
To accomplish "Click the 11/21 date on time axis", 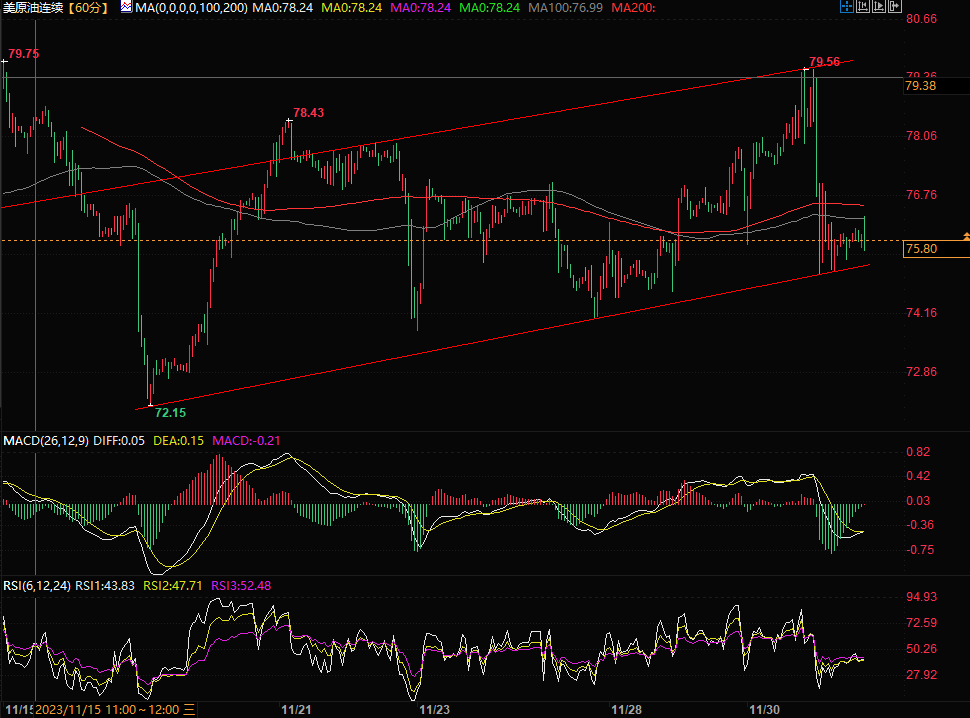I will [x=295, y=709].
